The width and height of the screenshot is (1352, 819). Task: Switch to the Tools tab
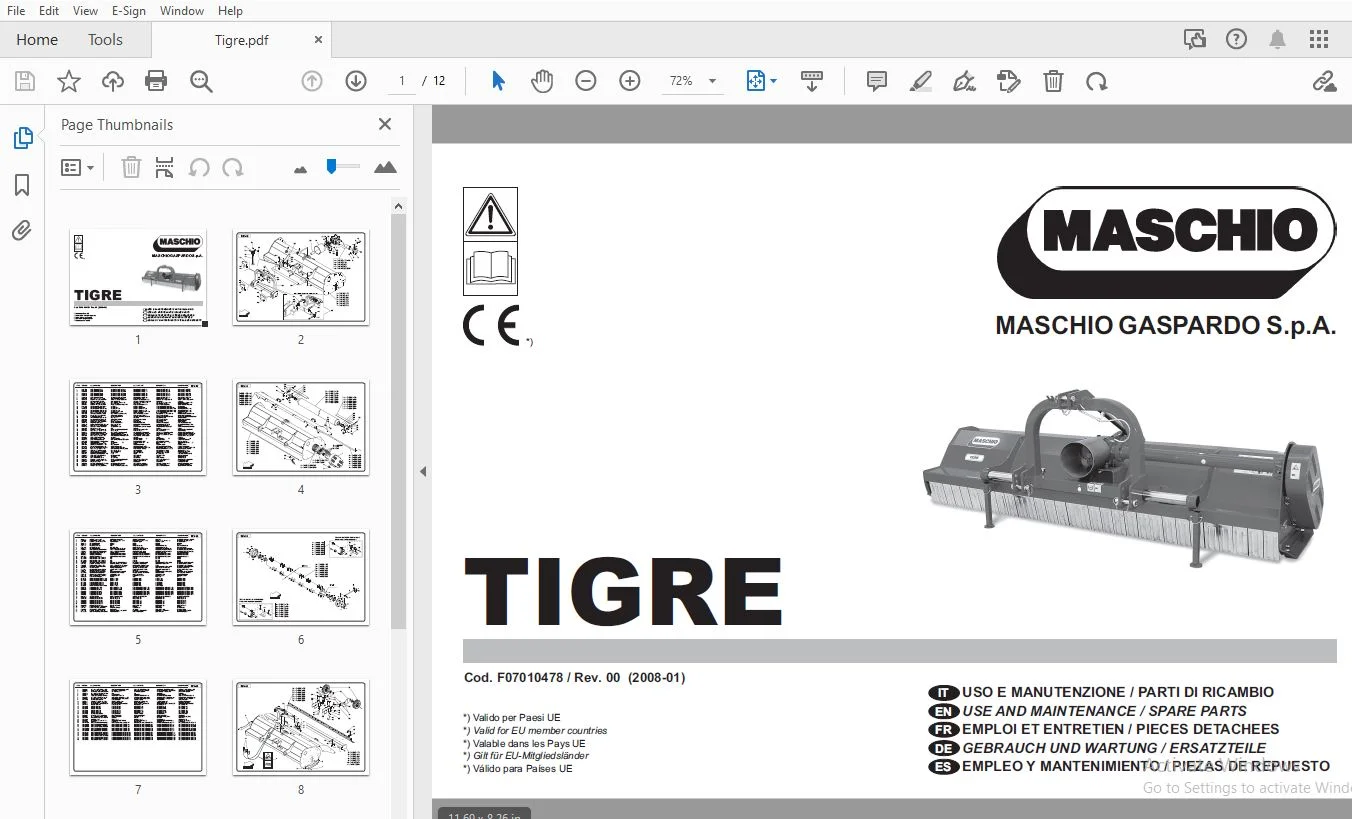pyautogui.click(x=105, y=40)
